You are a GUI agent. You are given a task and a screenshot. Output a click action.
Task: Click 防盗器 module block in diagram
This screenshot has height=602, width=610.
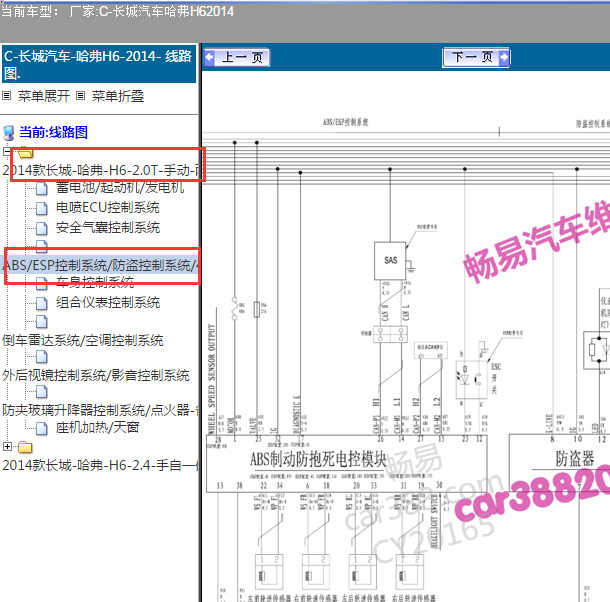coord(561,463)
